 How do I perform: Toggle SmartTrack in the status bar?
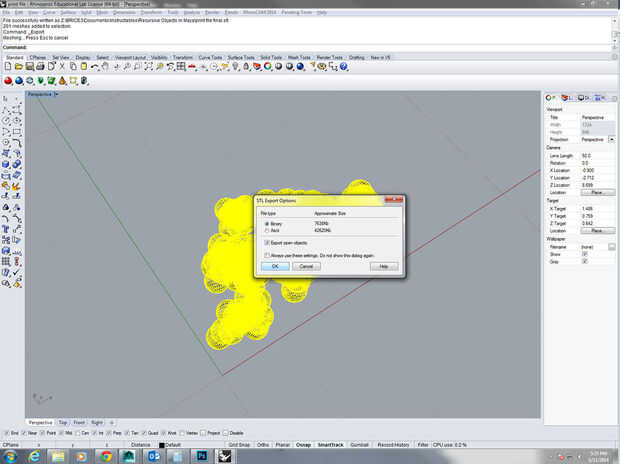tap(331, 445)
